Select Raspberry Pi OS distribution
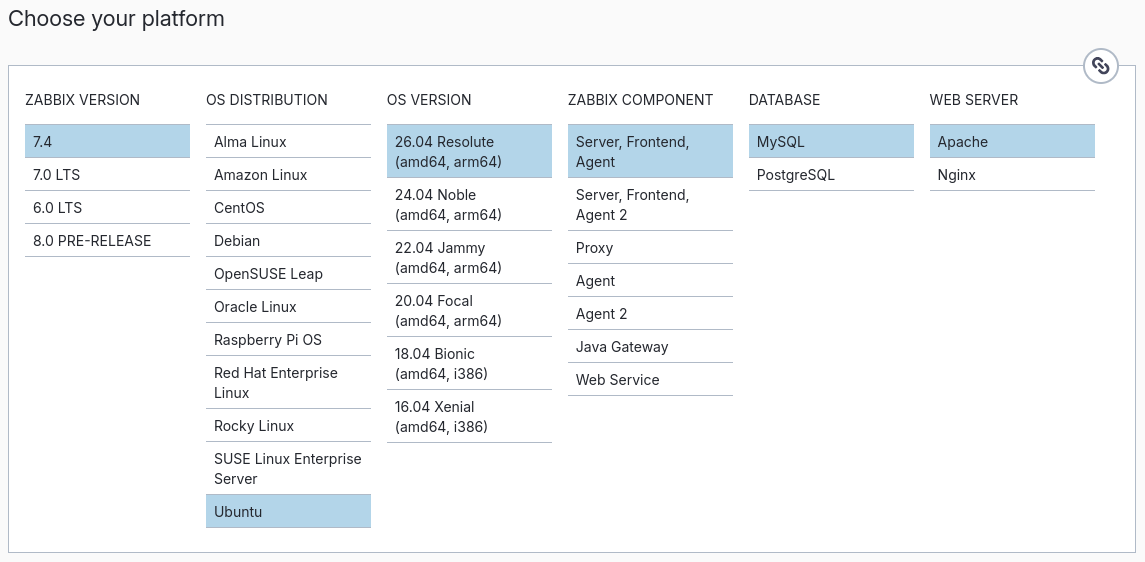This screenshot has width=1145, height=562. click(x=288, y=339)
